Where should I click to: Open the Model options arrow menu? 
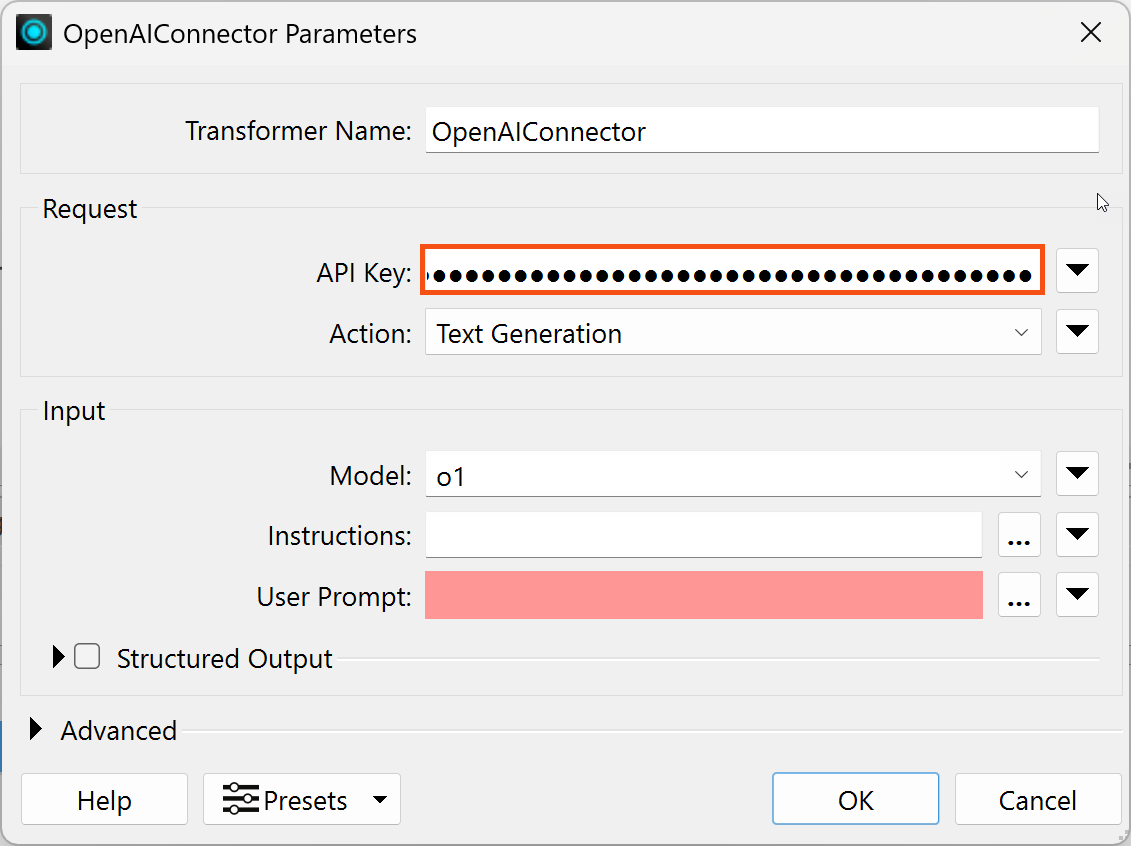click(1077, 474)
